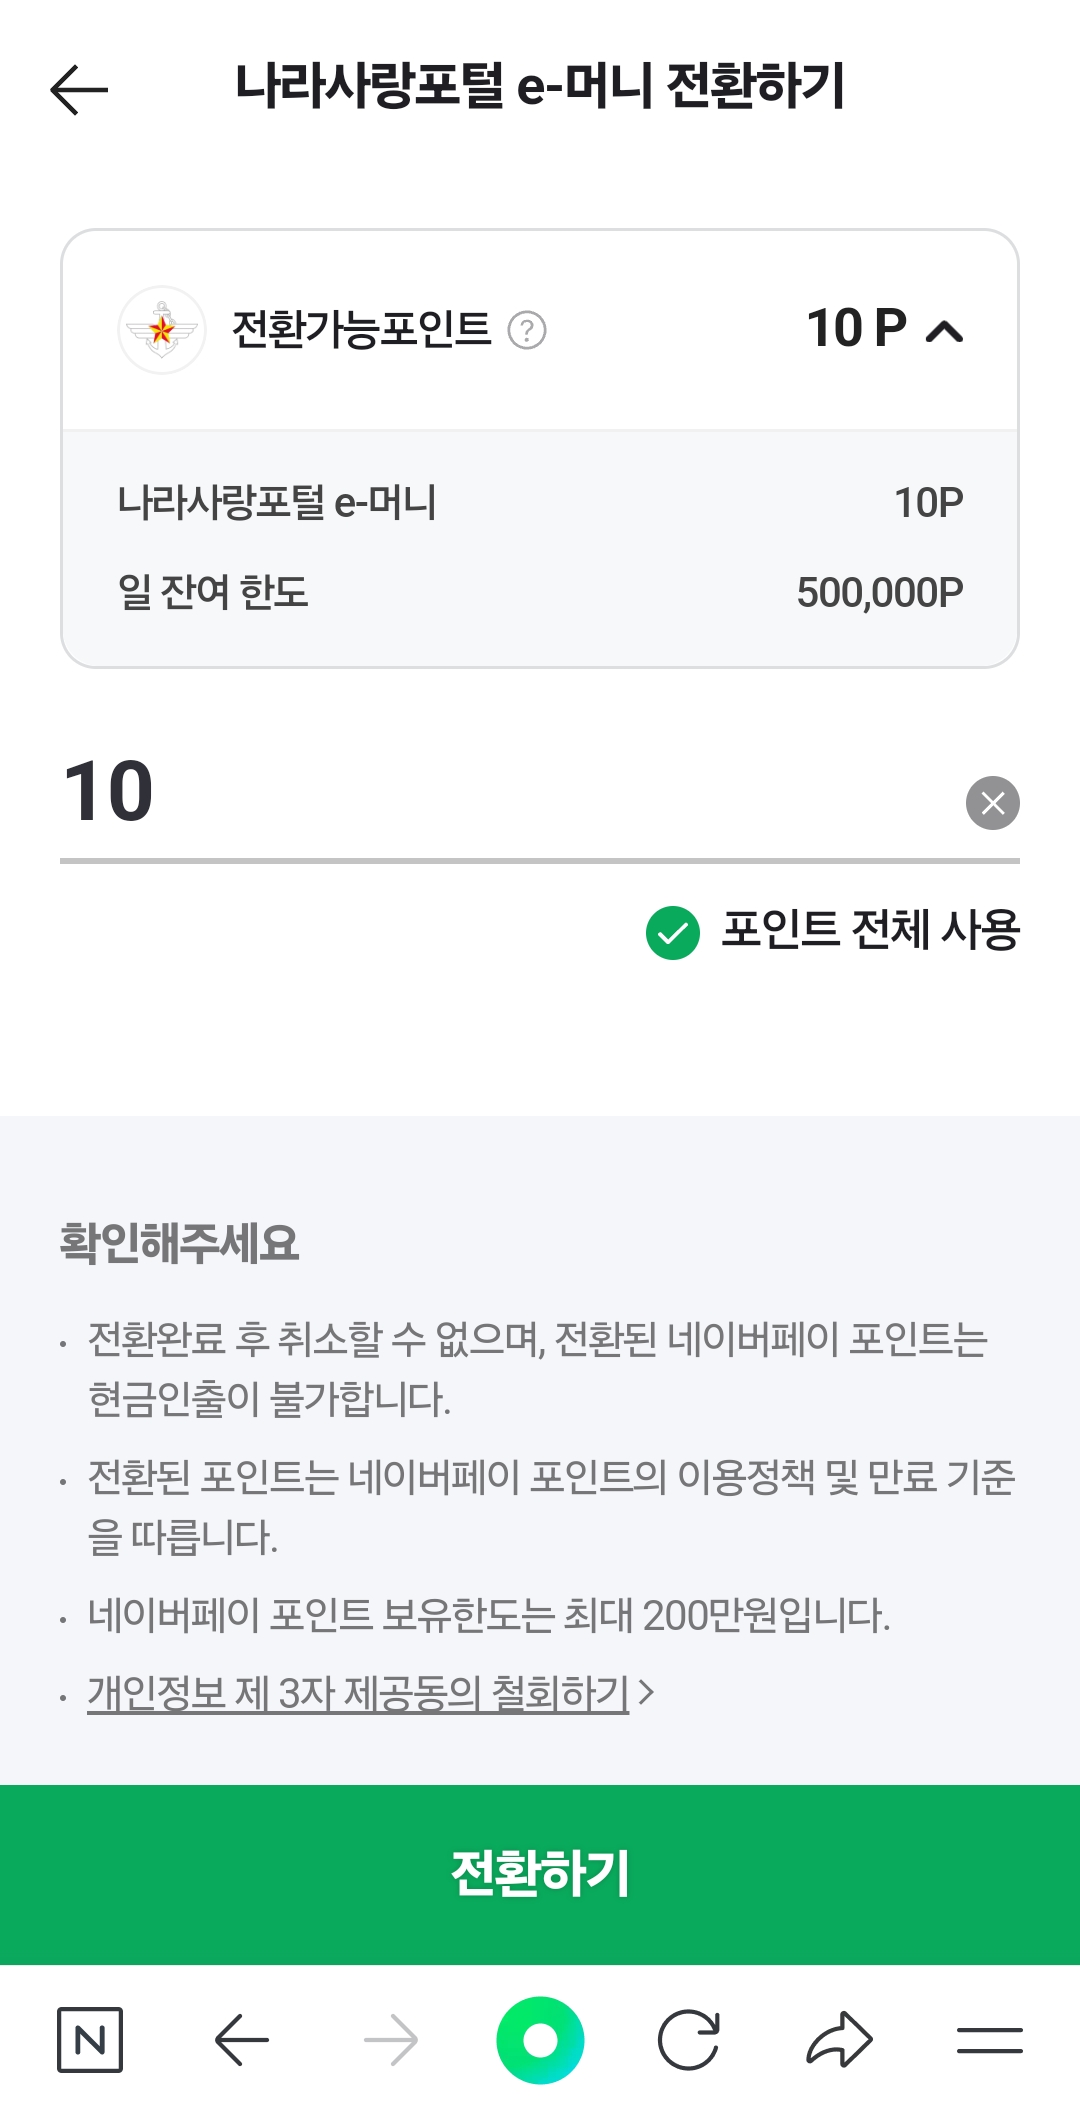Tap the 전환가능포인트 label text
This screenshot has width=1080, height=2115.
point(361,330)
